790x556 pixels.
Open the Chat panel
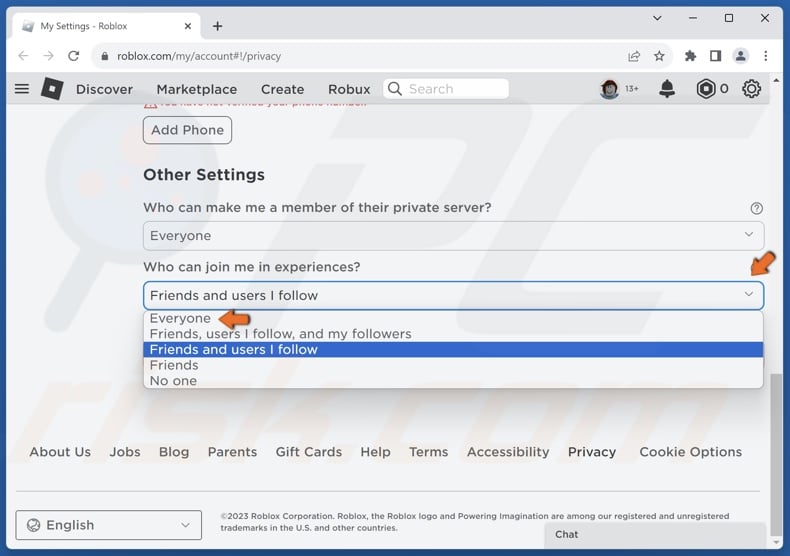655,534
